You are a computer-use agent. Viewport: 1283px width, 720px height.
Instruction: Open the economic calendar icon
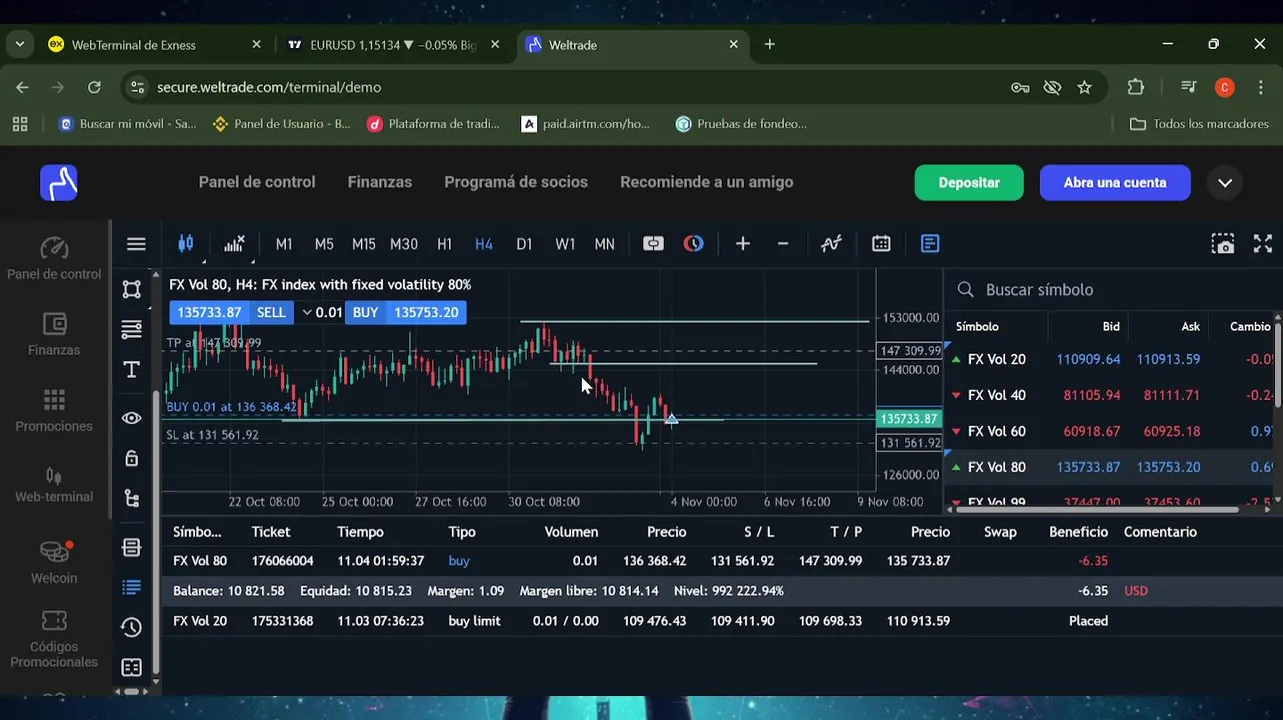pos(881,244)
